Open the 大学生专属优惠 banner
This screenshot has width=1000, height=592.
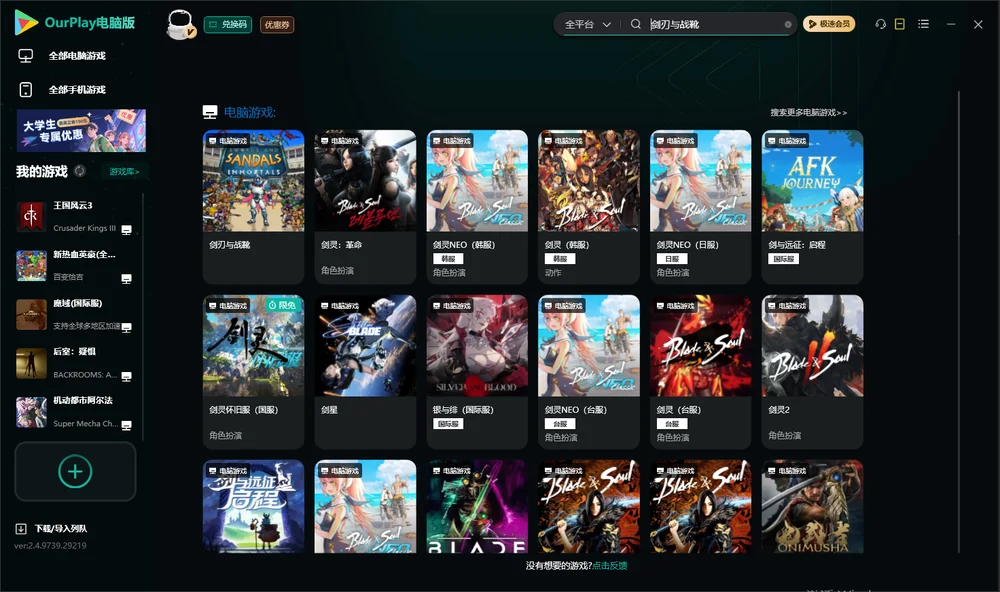pos(81,130)
